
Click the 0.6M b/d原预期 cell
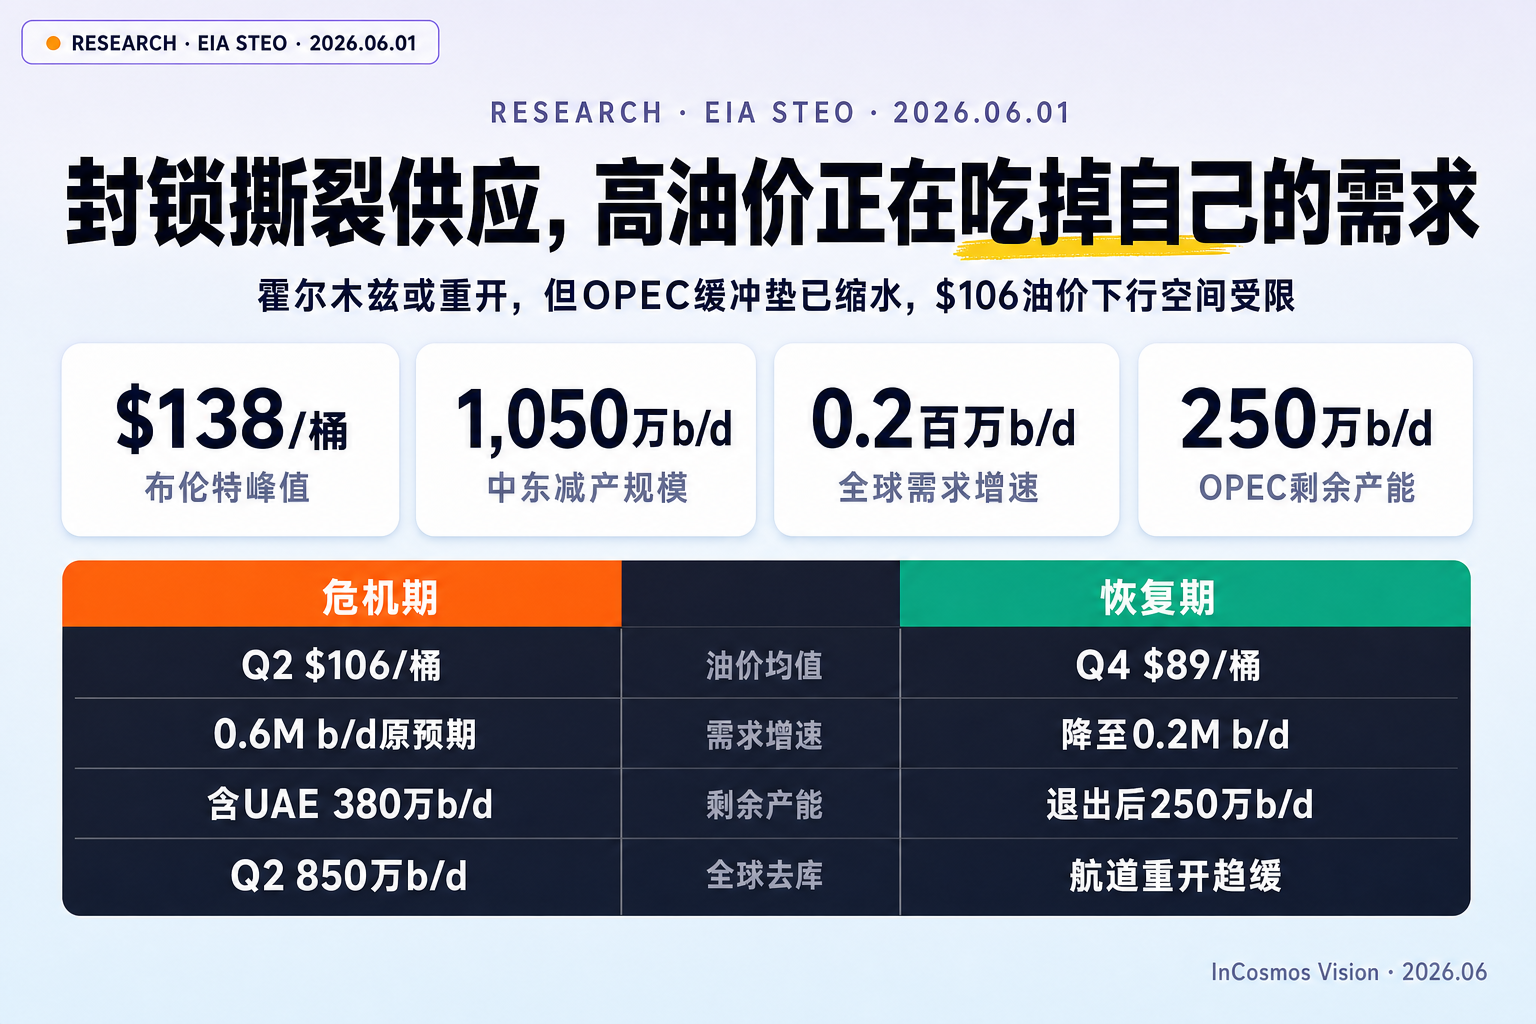[345, 735]
